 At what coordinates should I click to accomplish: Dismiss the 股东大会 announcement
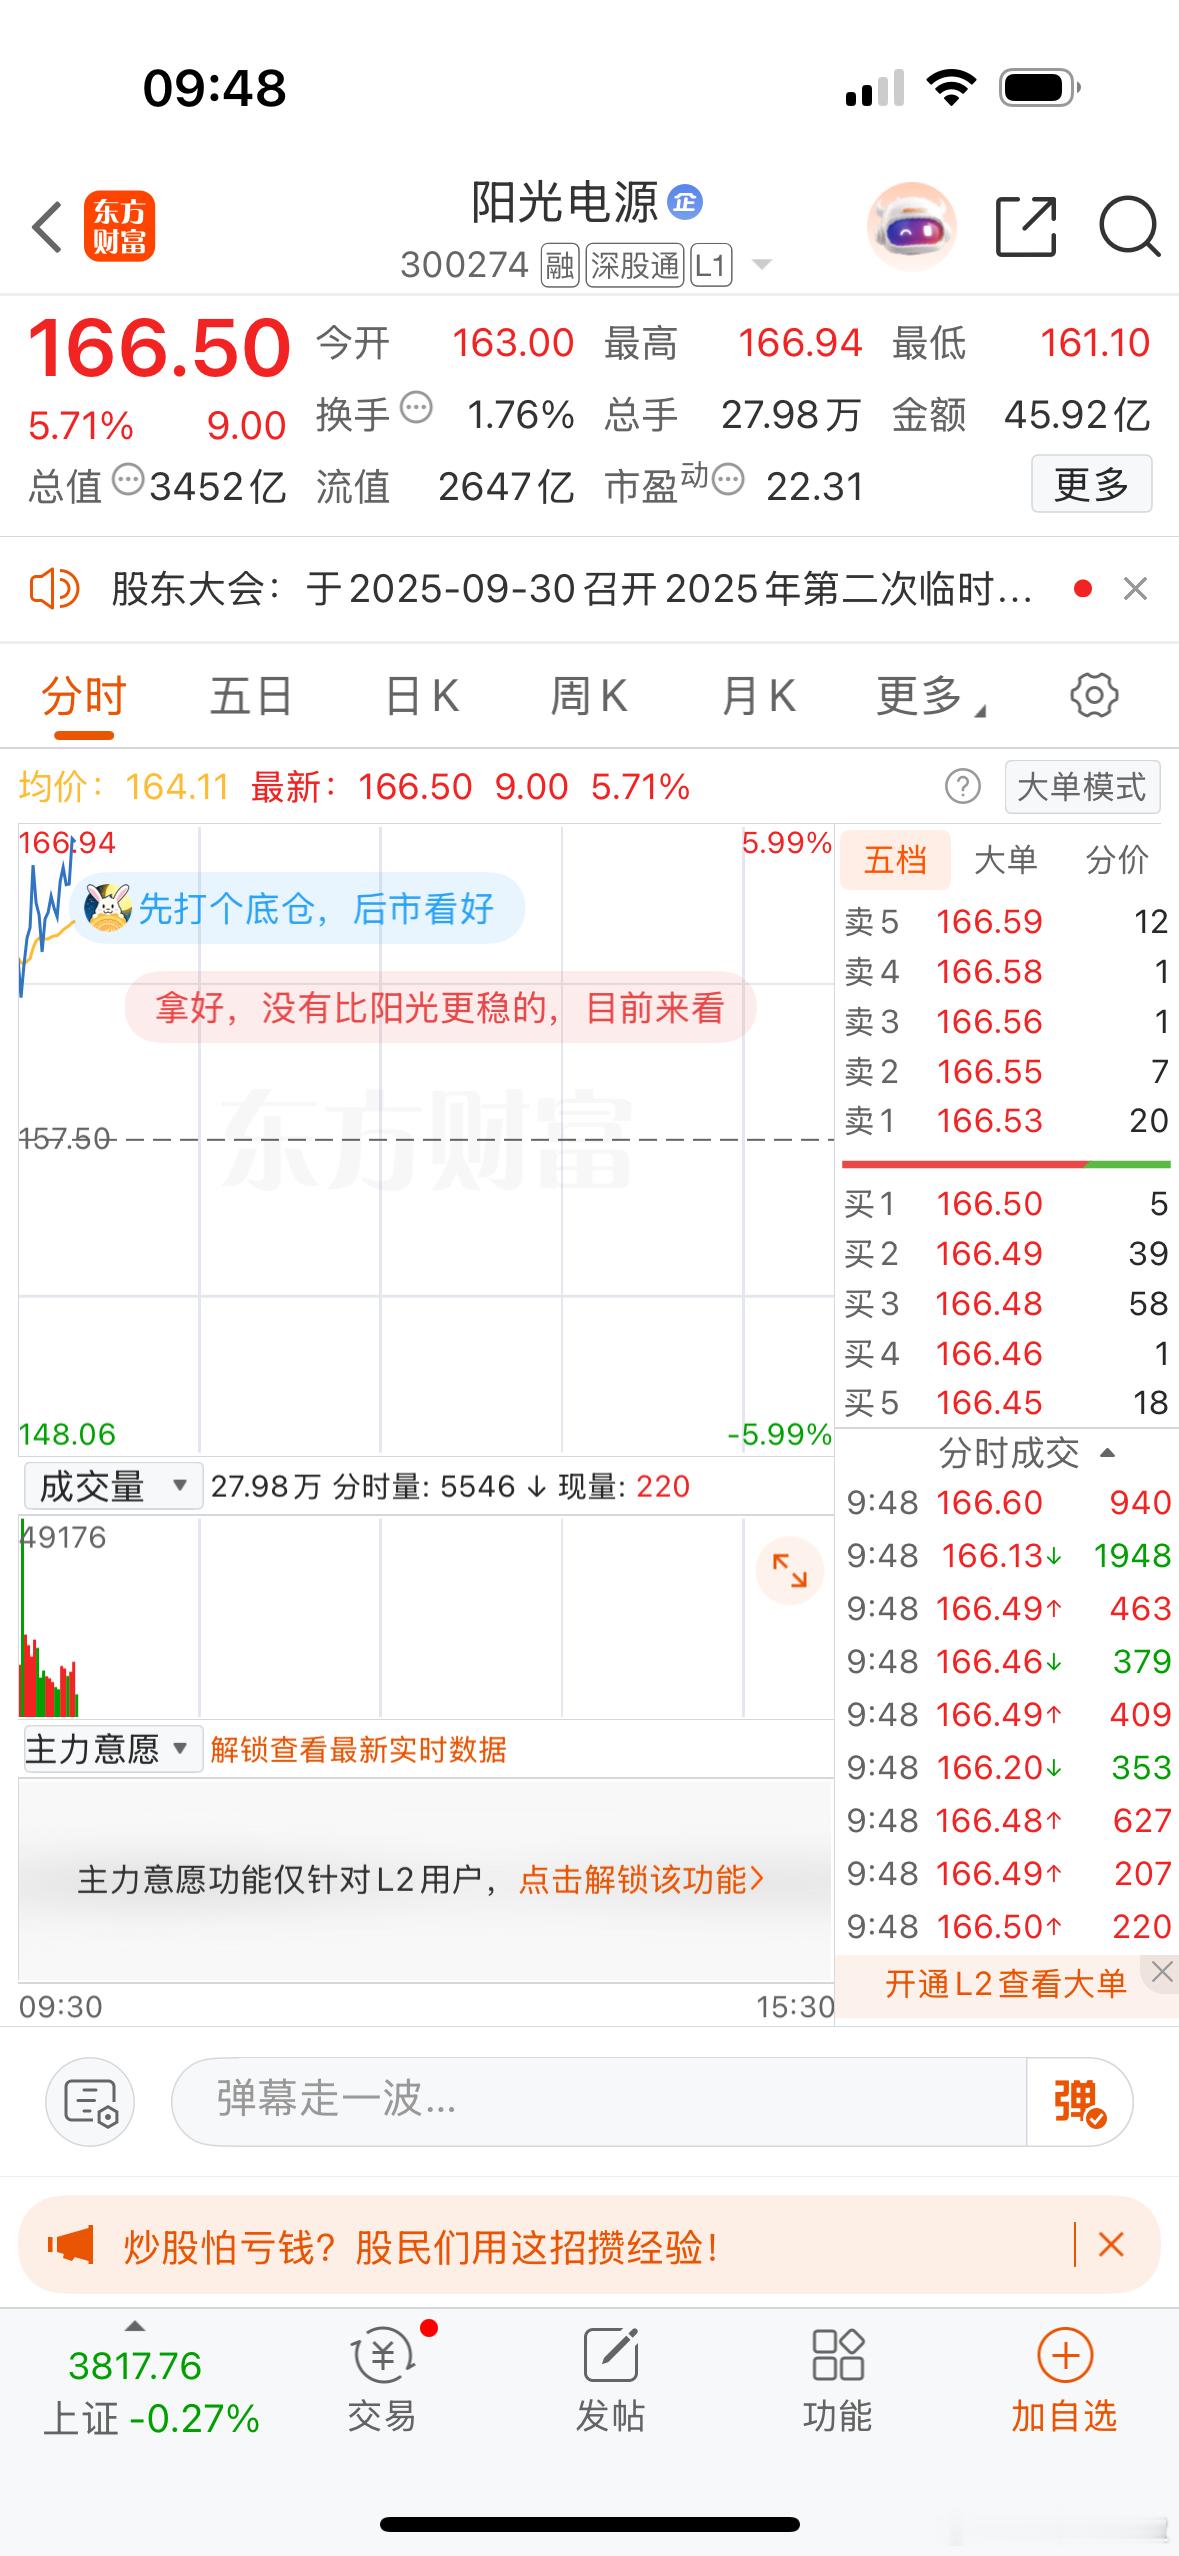[1135, 589]
